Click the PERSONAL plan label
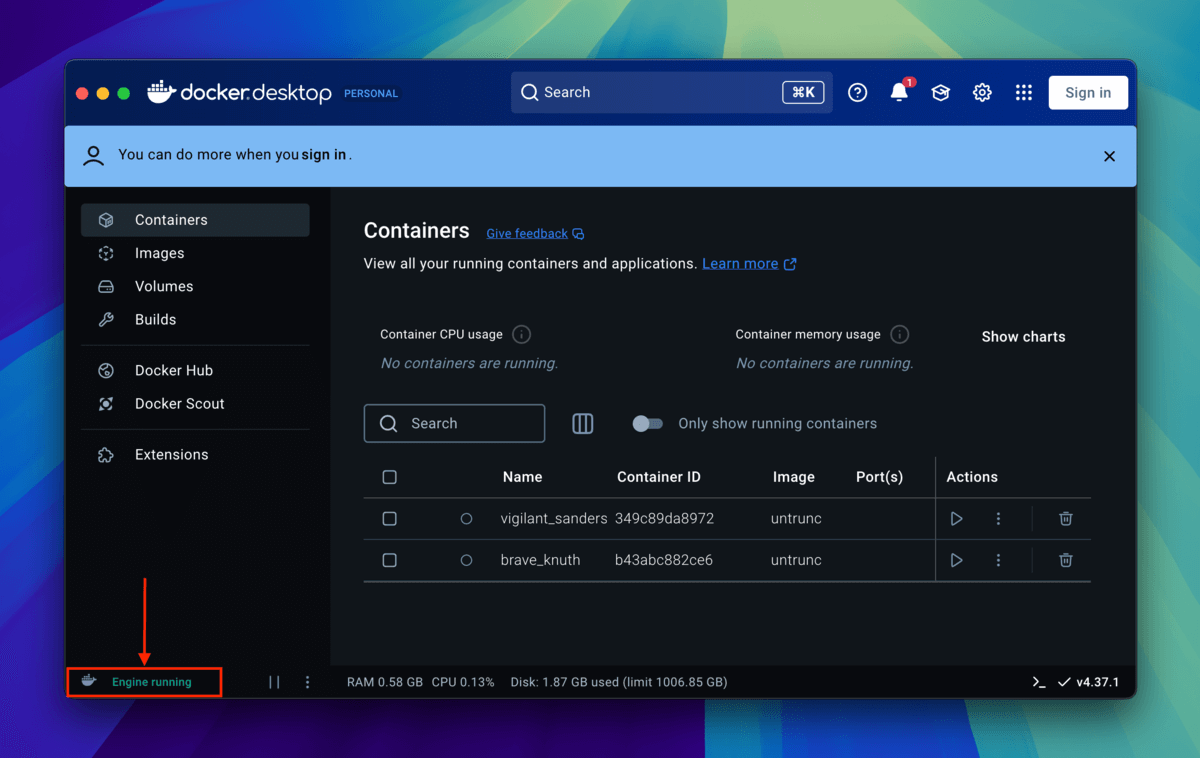The height and width of the screenshot is (758, 1200). coord(371,93)
